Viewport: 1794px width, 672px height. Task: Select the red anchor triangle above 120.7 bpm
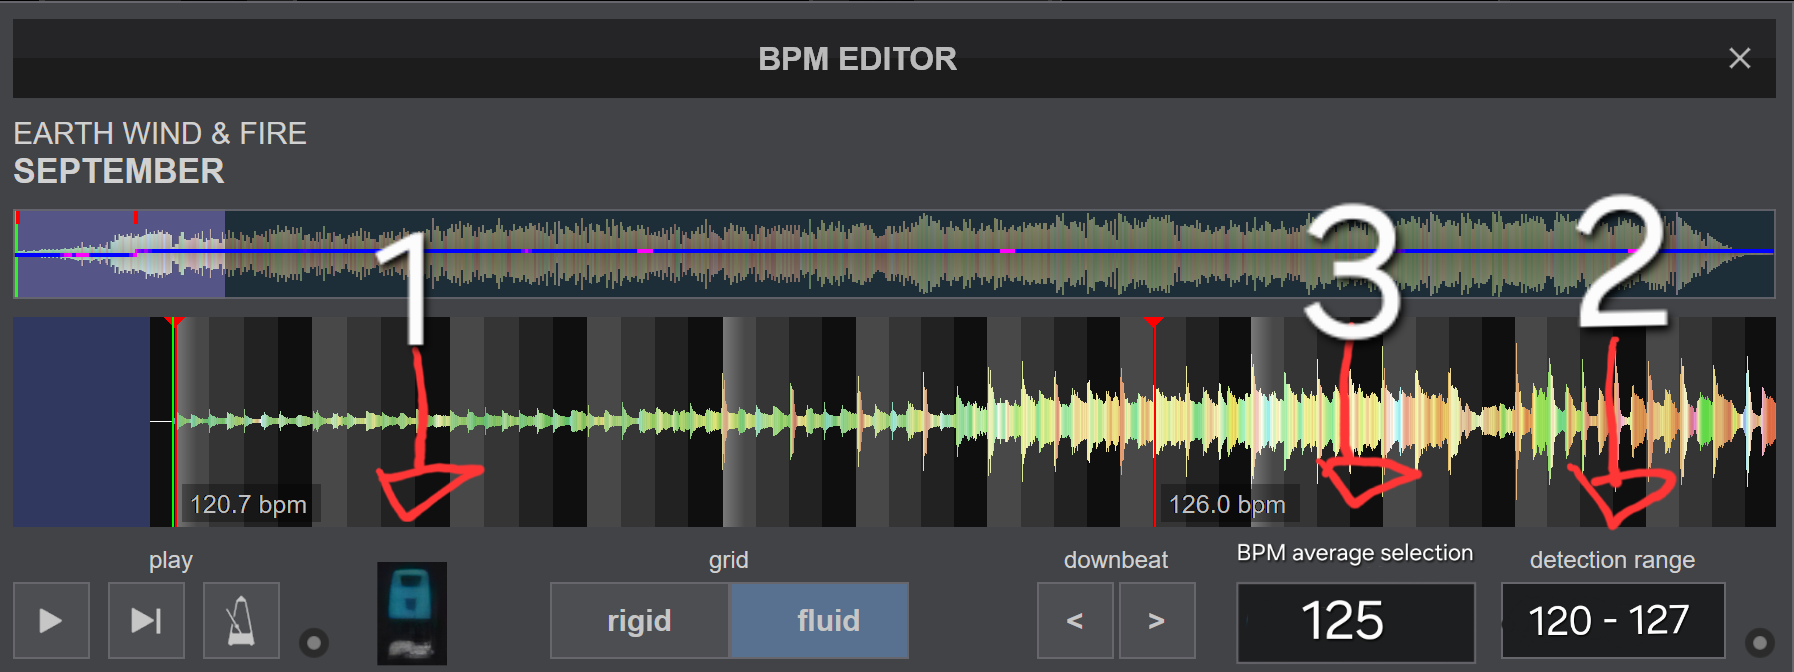pyautogui.click(x=174, y=322)
